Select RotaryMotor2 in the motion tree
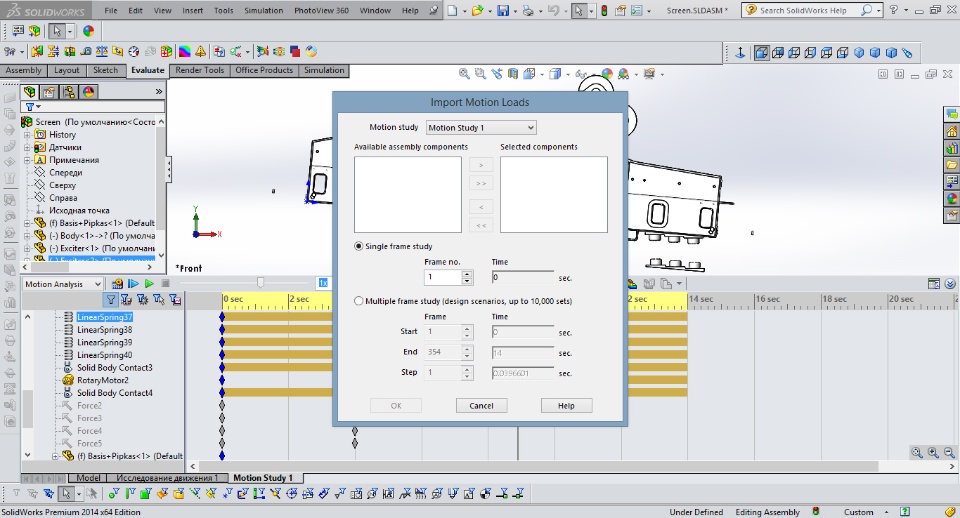960x518 pixels. pos(102,380)
